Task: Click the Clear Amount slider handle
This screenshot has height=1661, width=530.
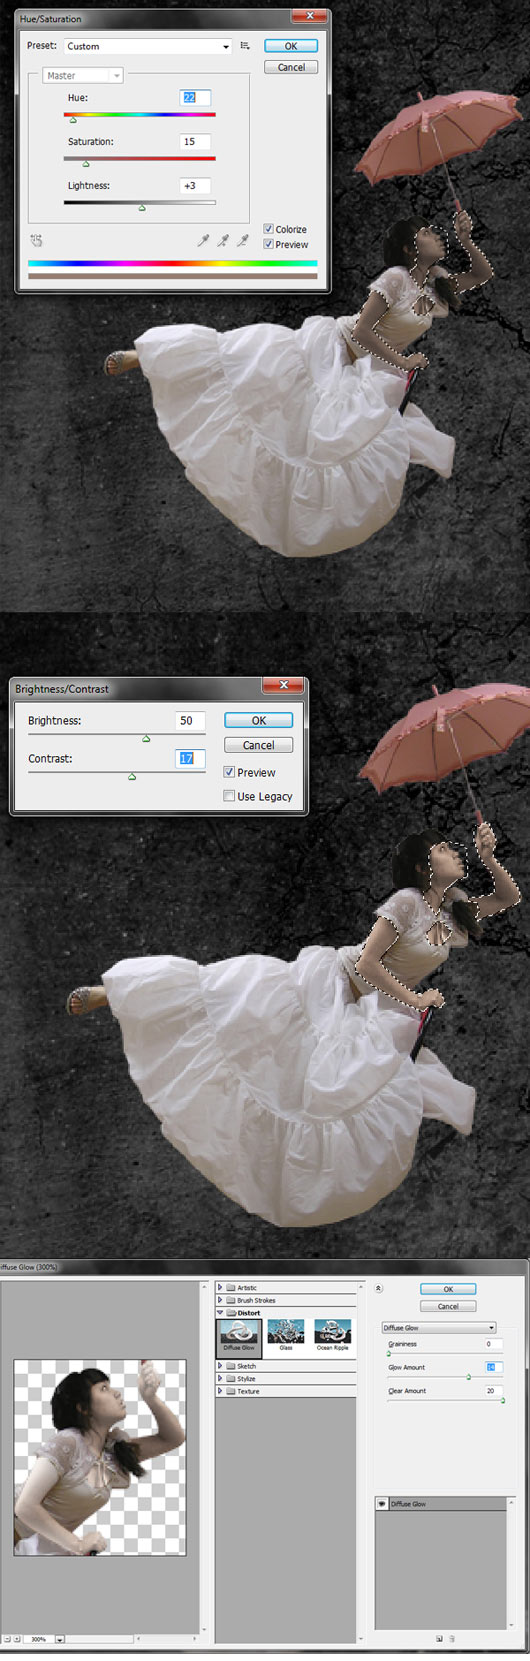Action: coord(503,1401)
